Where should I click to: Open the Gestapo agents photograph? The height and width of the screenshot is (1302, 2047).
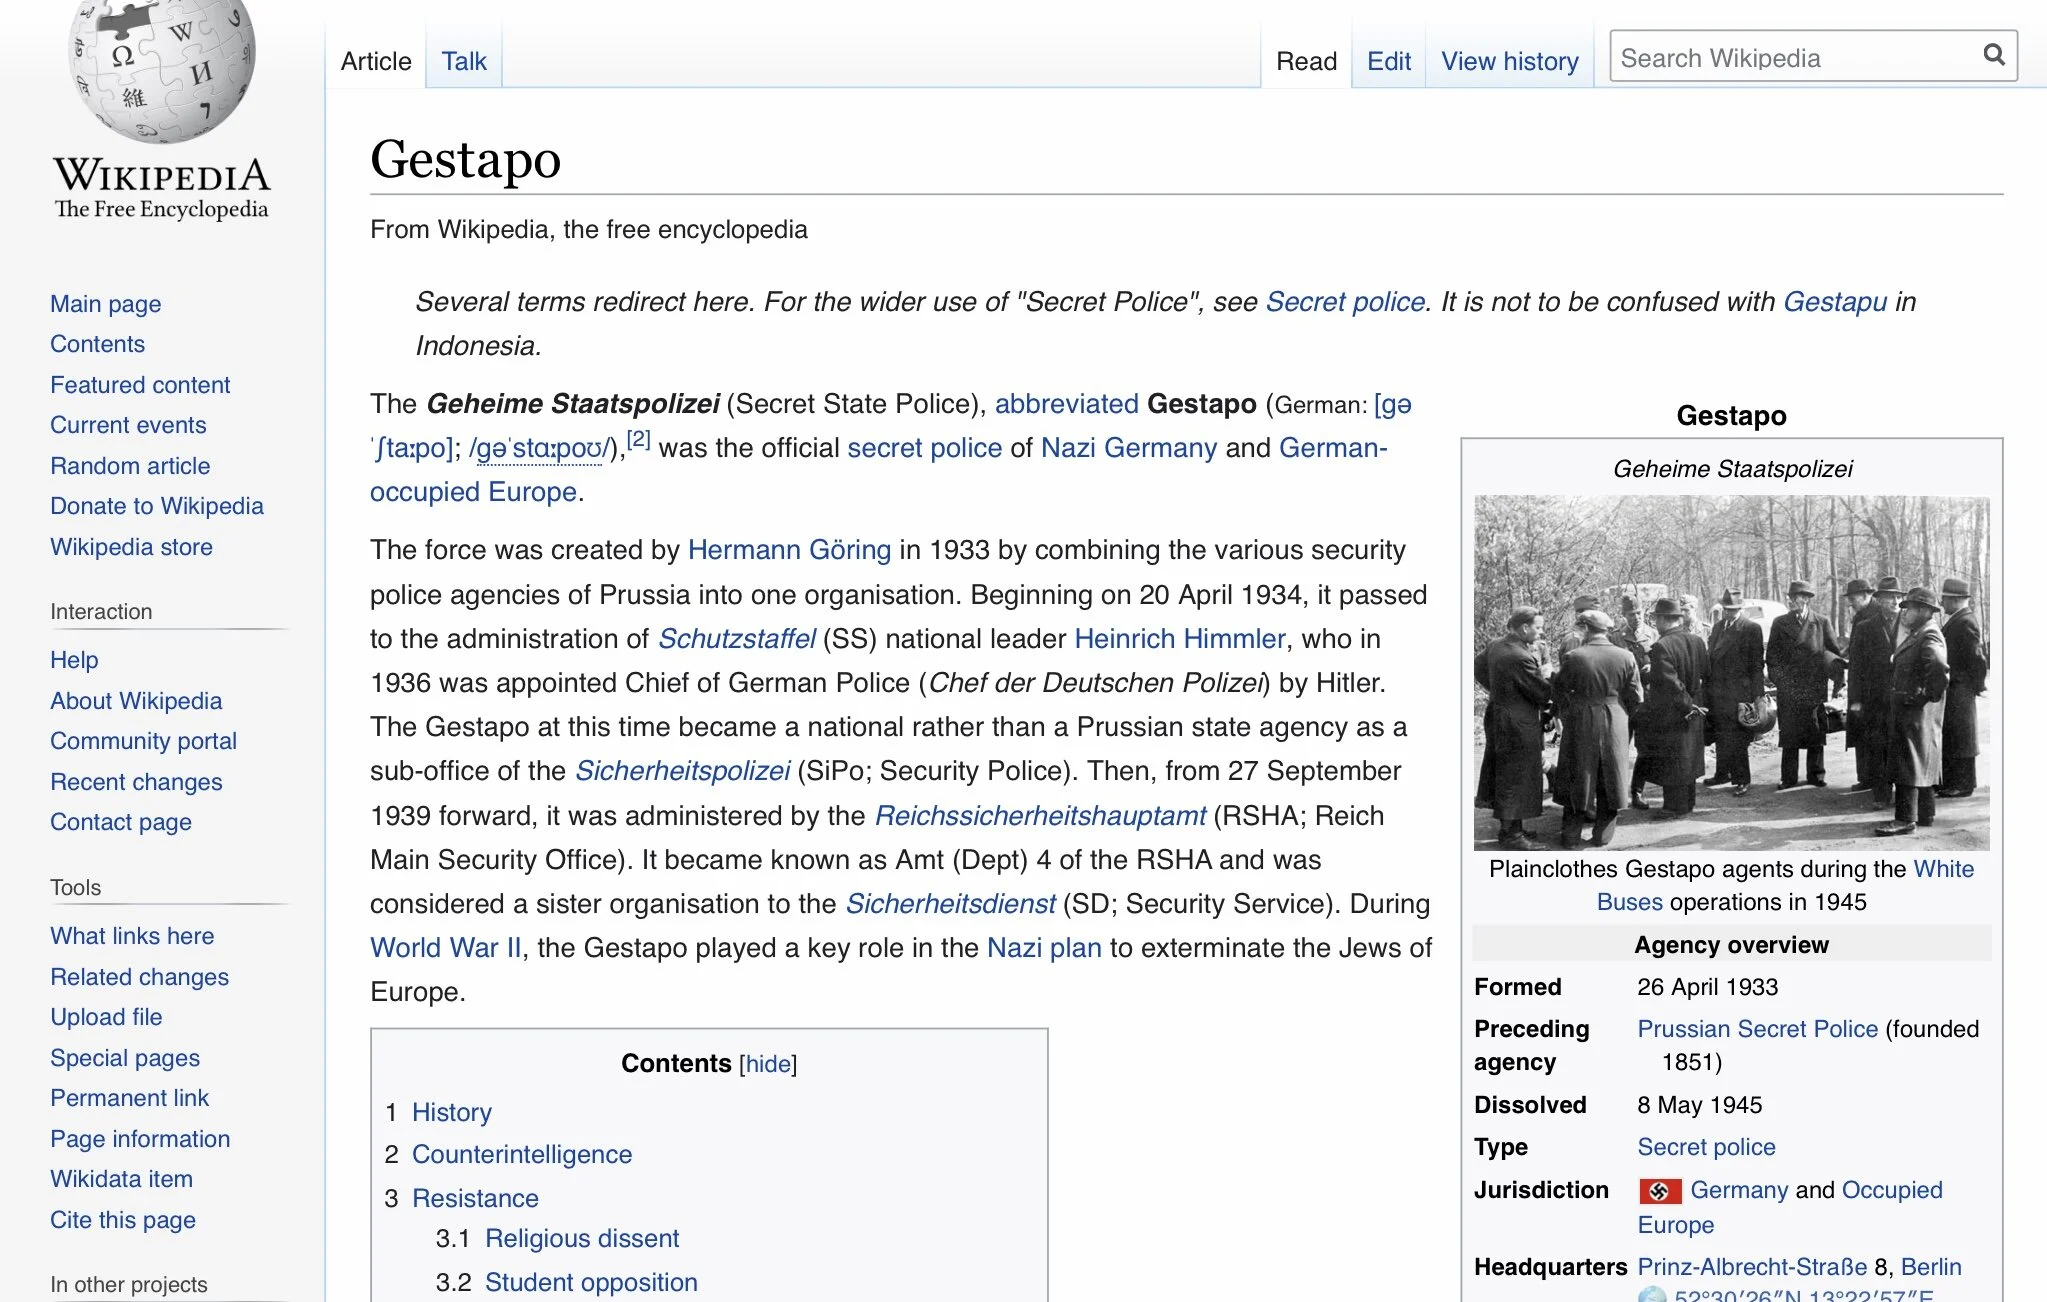click(1731, 672)
